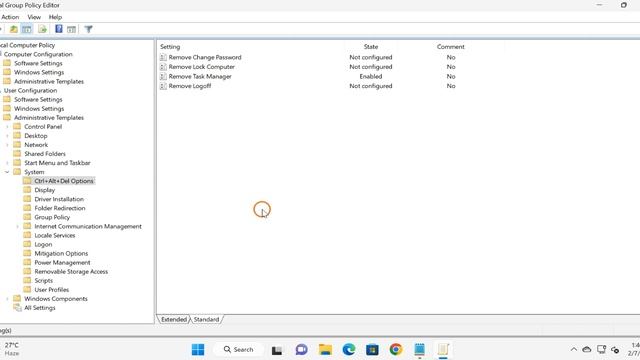Open Task View in the taskbar

click(277, 350)
